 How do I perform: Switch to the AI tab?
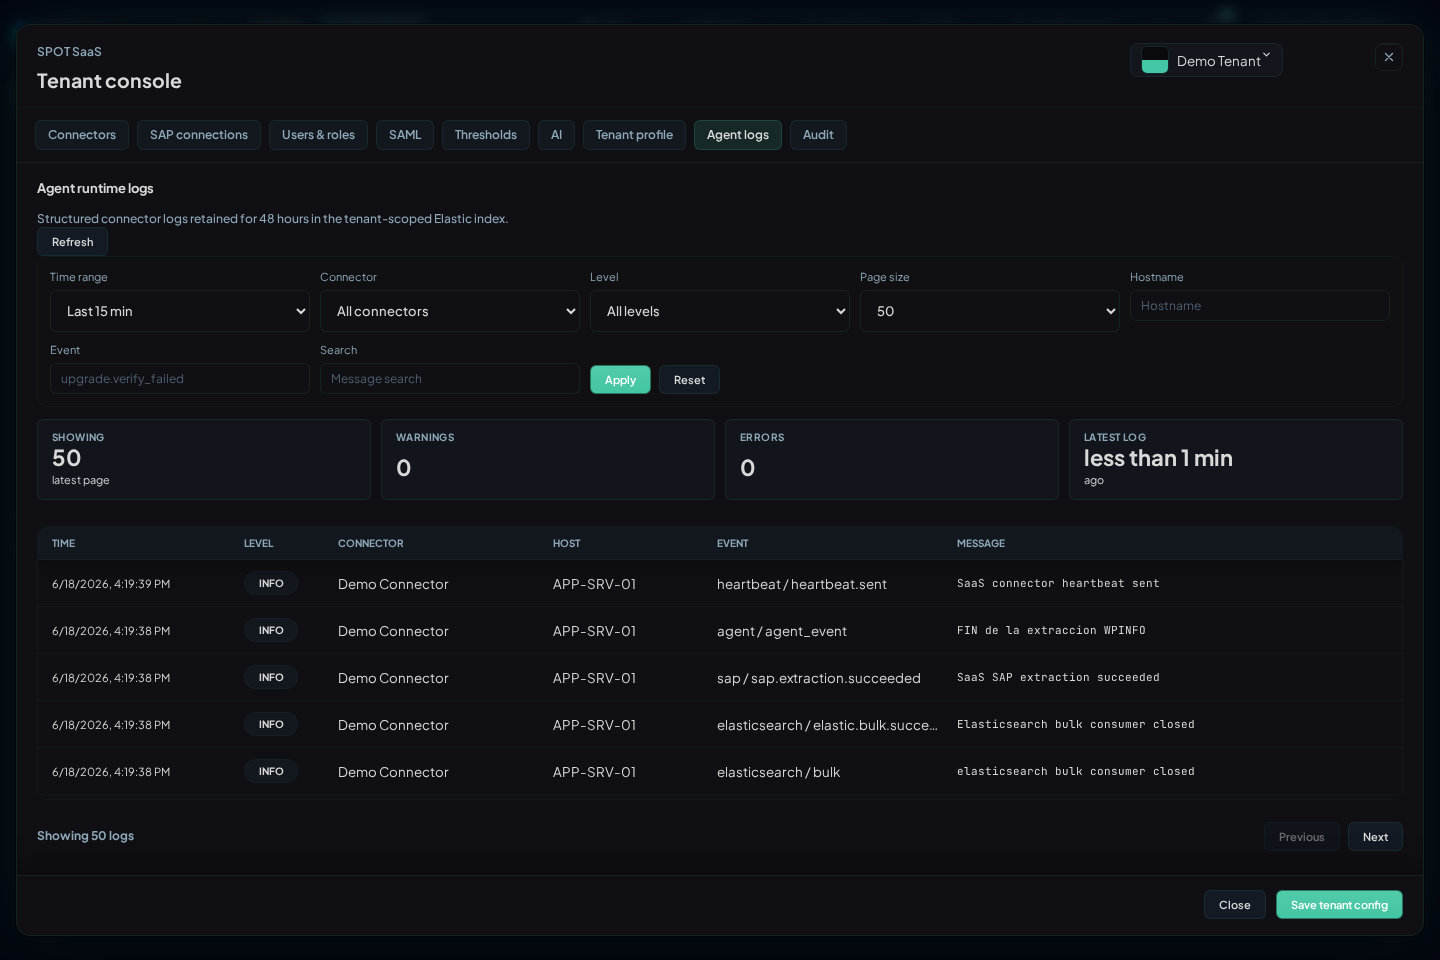tap(556, 135)
